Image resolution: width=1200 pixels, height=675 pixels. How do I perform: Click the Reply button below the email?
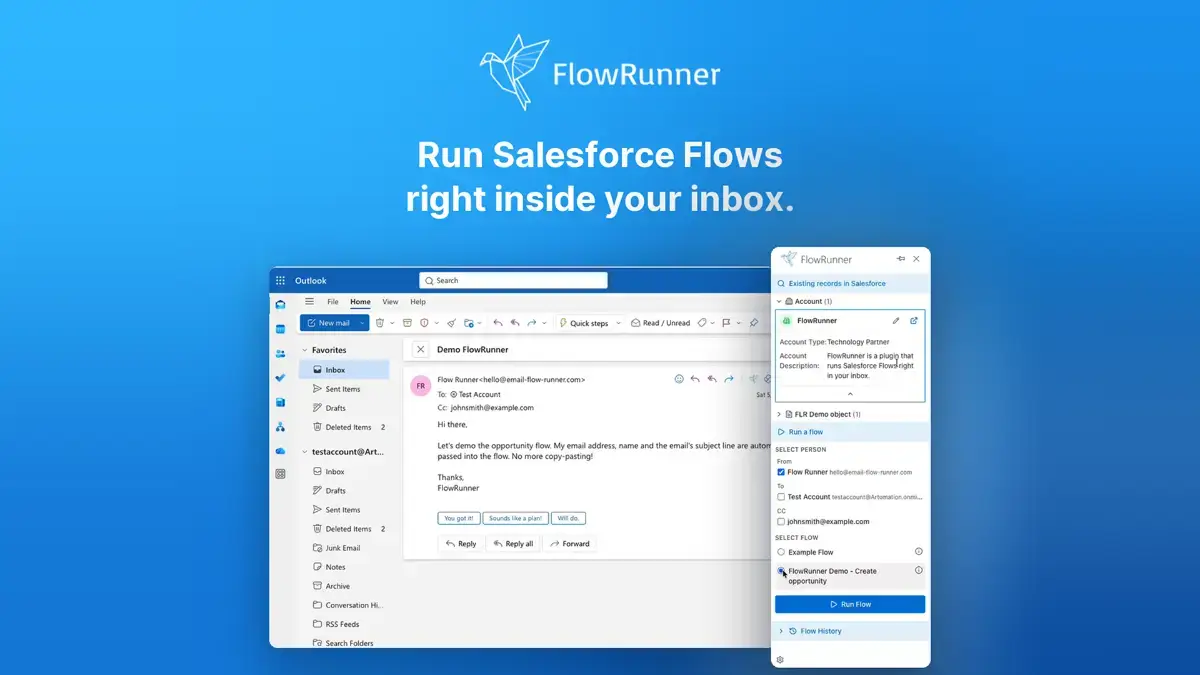(x=461, y=544)
